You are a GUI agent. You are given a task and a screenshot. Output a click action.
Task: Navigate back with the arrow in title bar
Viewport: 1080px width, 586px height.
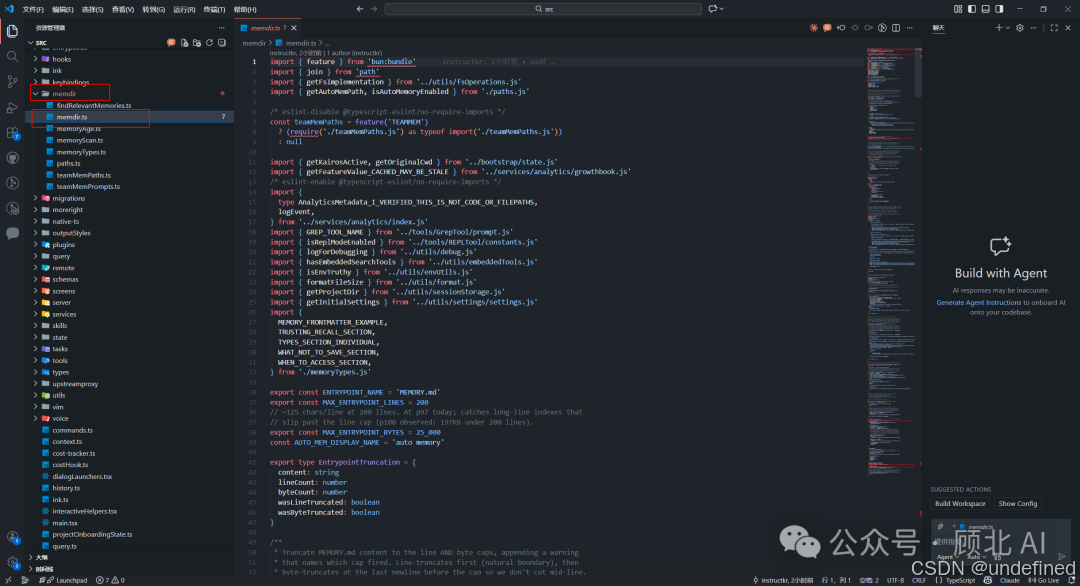click(x=360, y=9)
